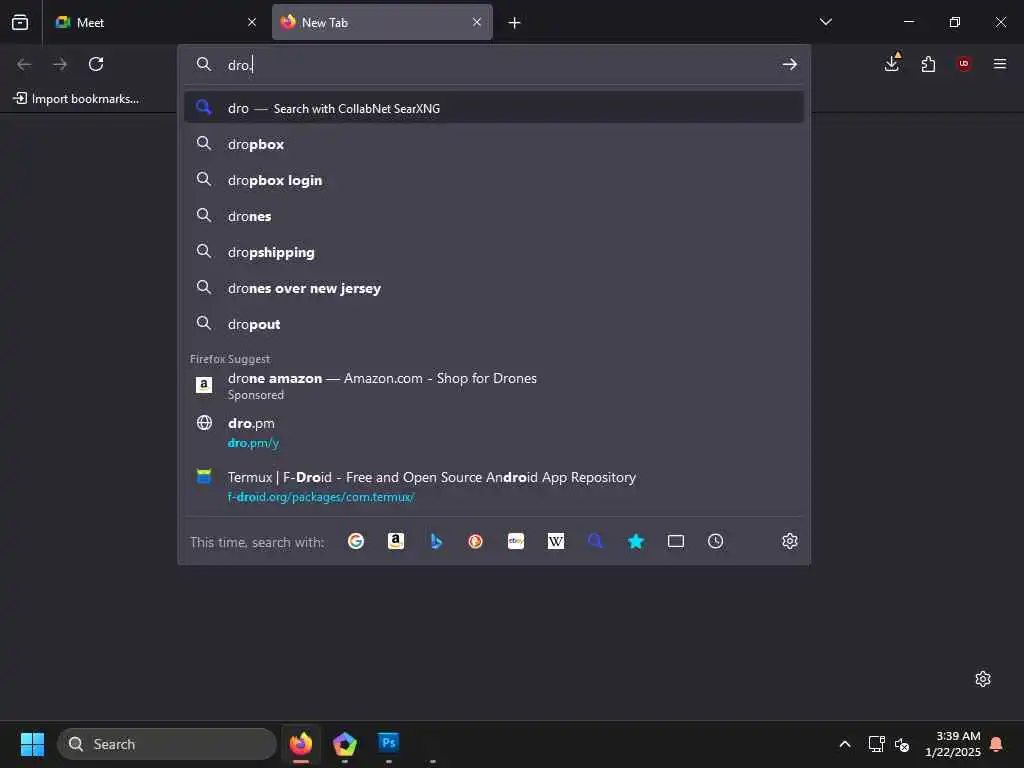Open the Extensions puzzle icon
Screen dimensions: 1024x768
coord(928,64)
